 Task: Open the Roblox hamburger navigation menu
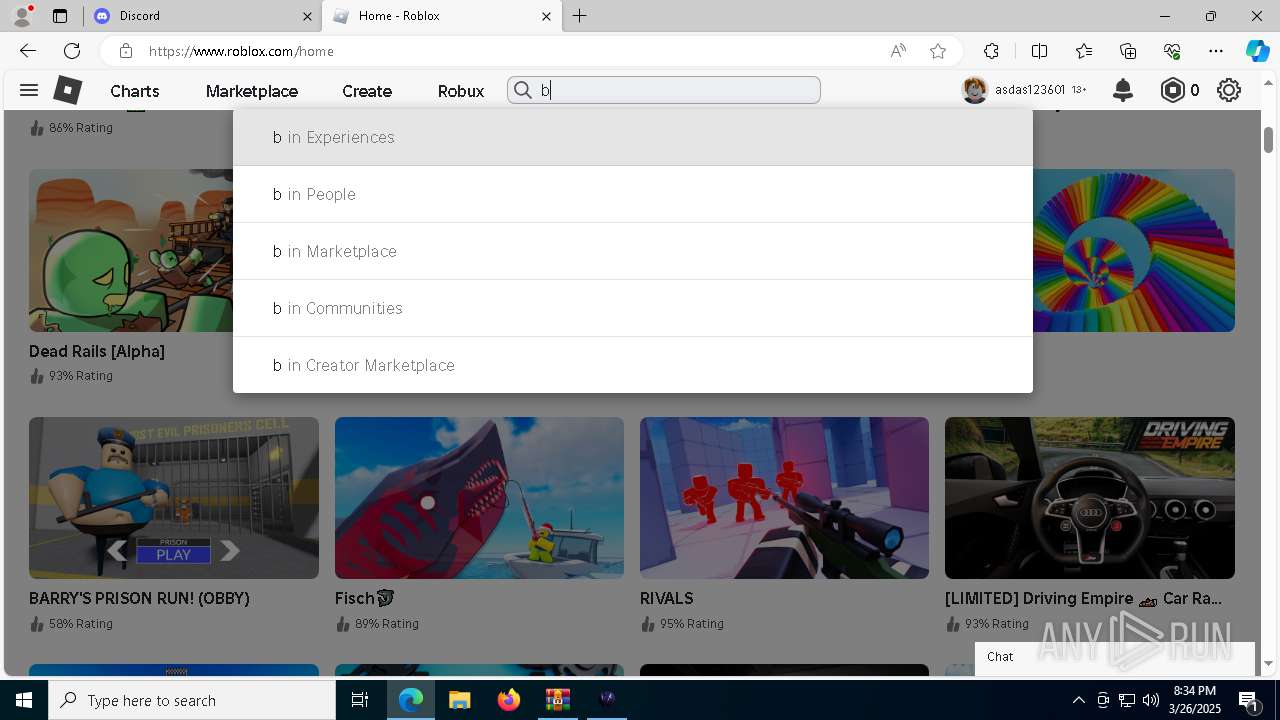(x=29, y=90)
